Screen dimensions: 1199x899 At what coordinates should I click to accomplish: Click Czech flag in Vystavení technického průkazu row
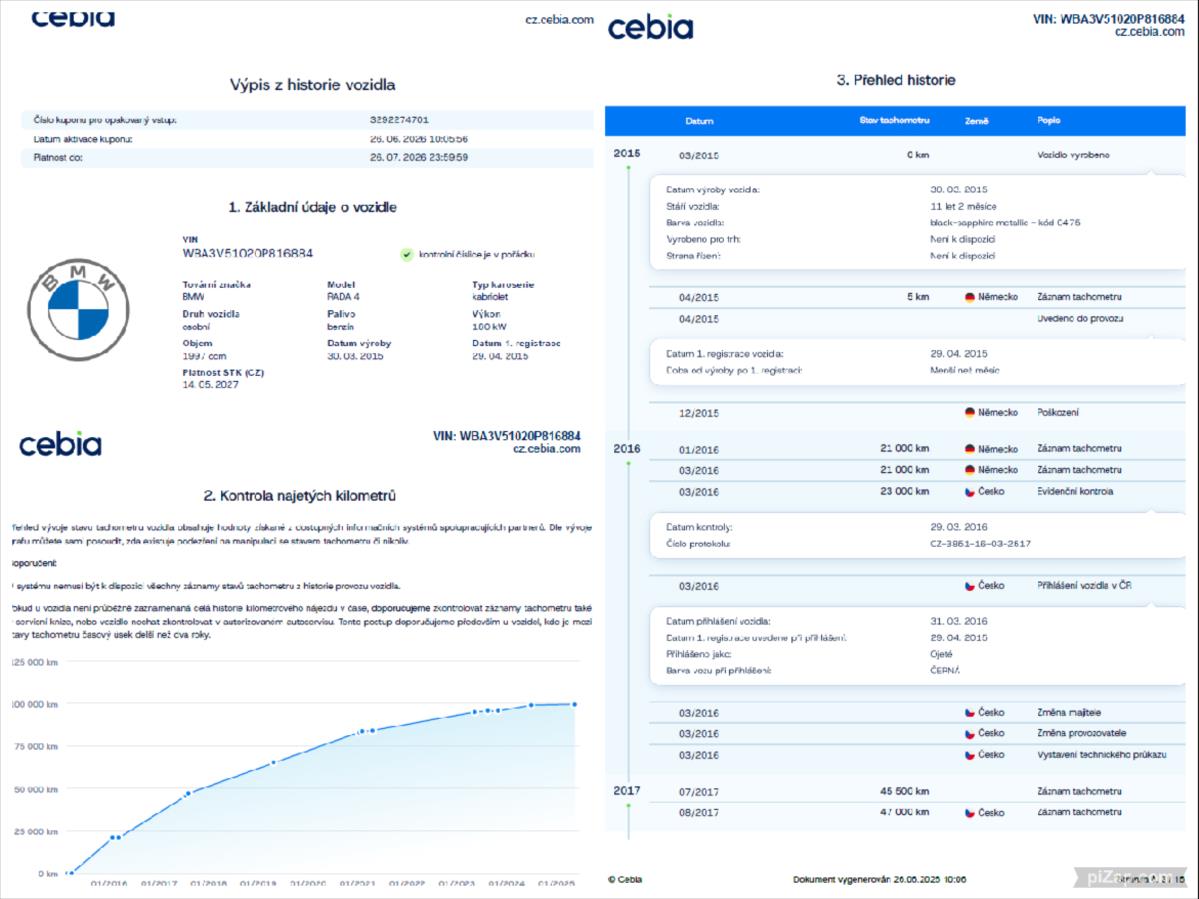click(970, 755)
